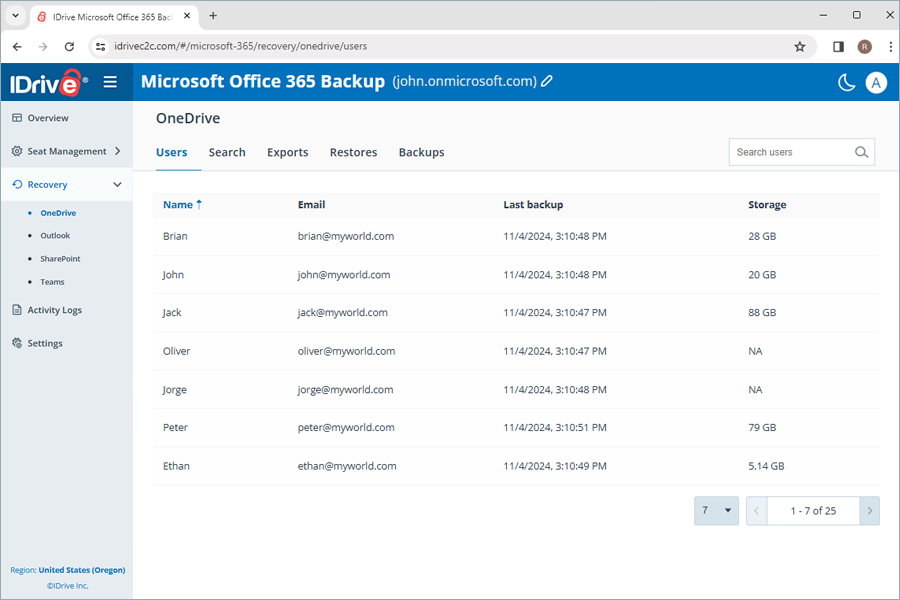Select Outlook under Recovery
900x600 pixels.
(x=55, y=235)
